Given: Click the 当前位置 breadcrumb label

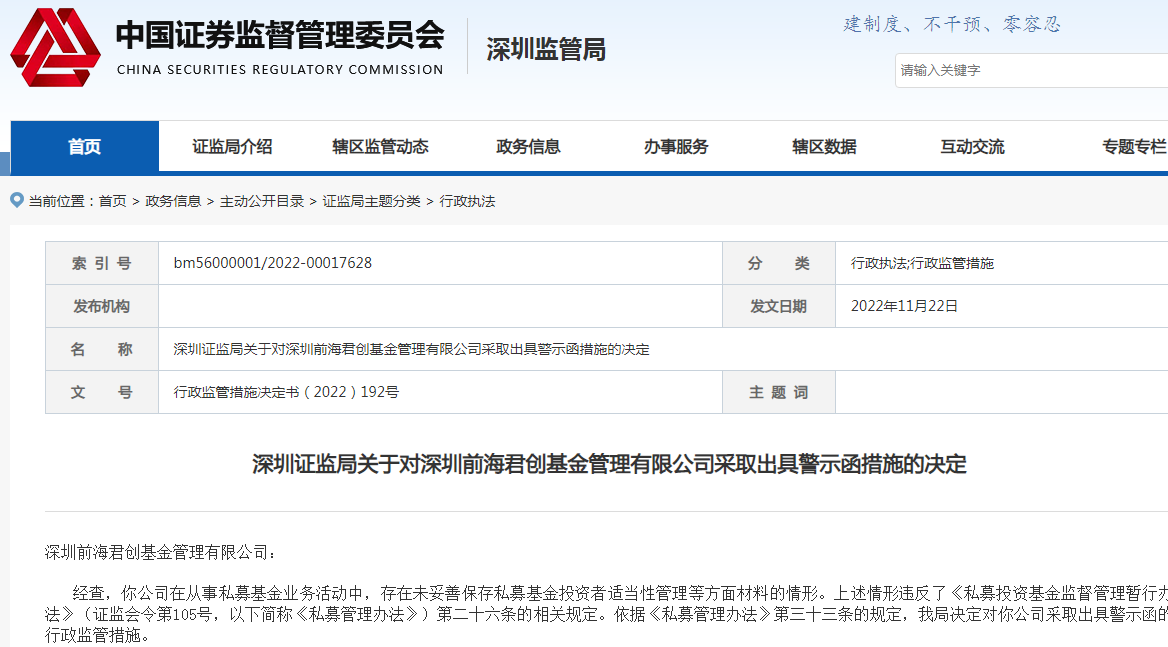Looking at the screenshot, I should (x=57, y=201).
